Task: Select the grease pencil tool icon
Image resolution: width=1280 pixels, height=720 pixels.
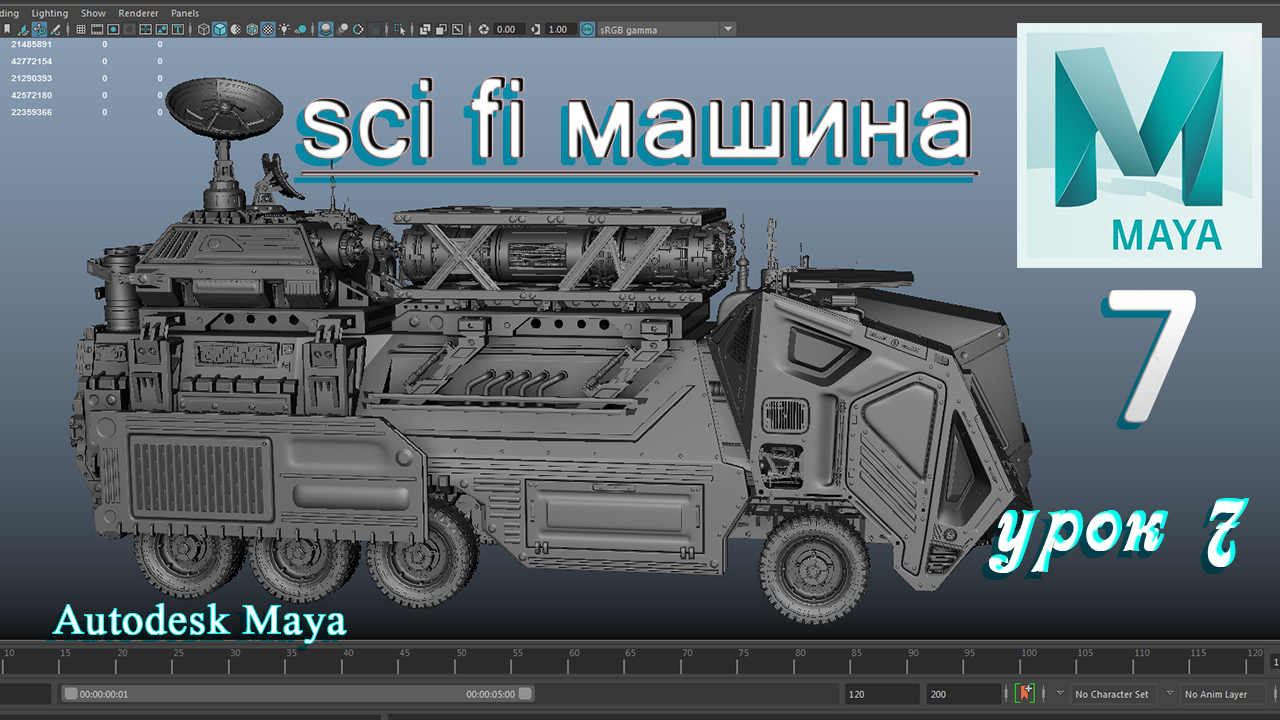Action: point(55,29)
